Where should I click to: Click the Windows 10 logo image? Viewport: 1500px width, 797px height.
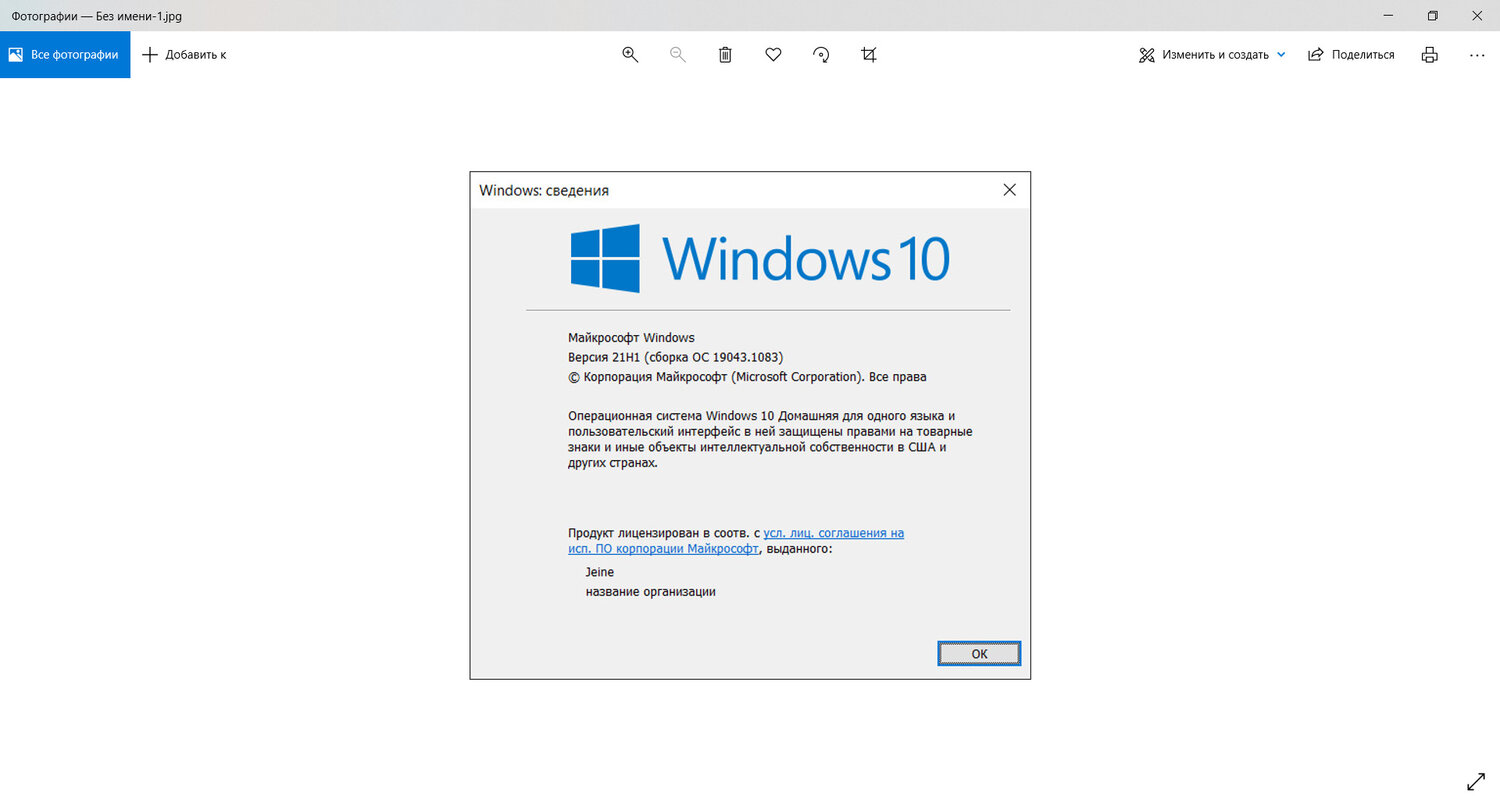coord(759,258)
